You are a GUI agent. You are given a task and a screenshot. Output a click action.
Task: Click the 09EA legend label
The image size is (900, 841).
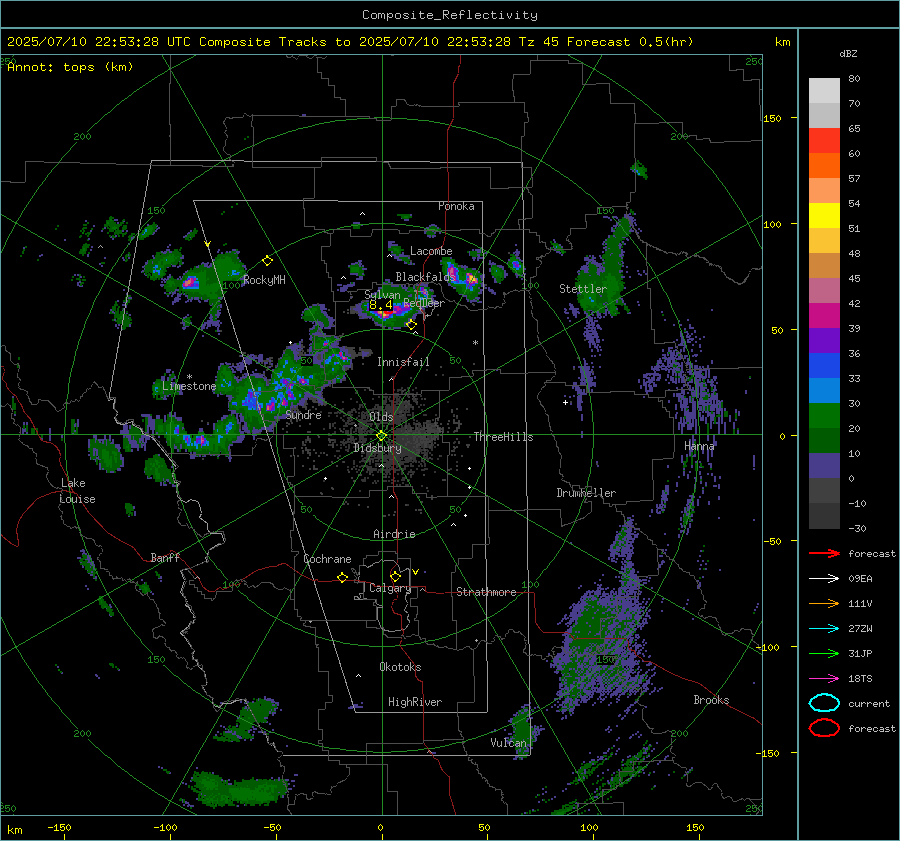tap(860, 579)
